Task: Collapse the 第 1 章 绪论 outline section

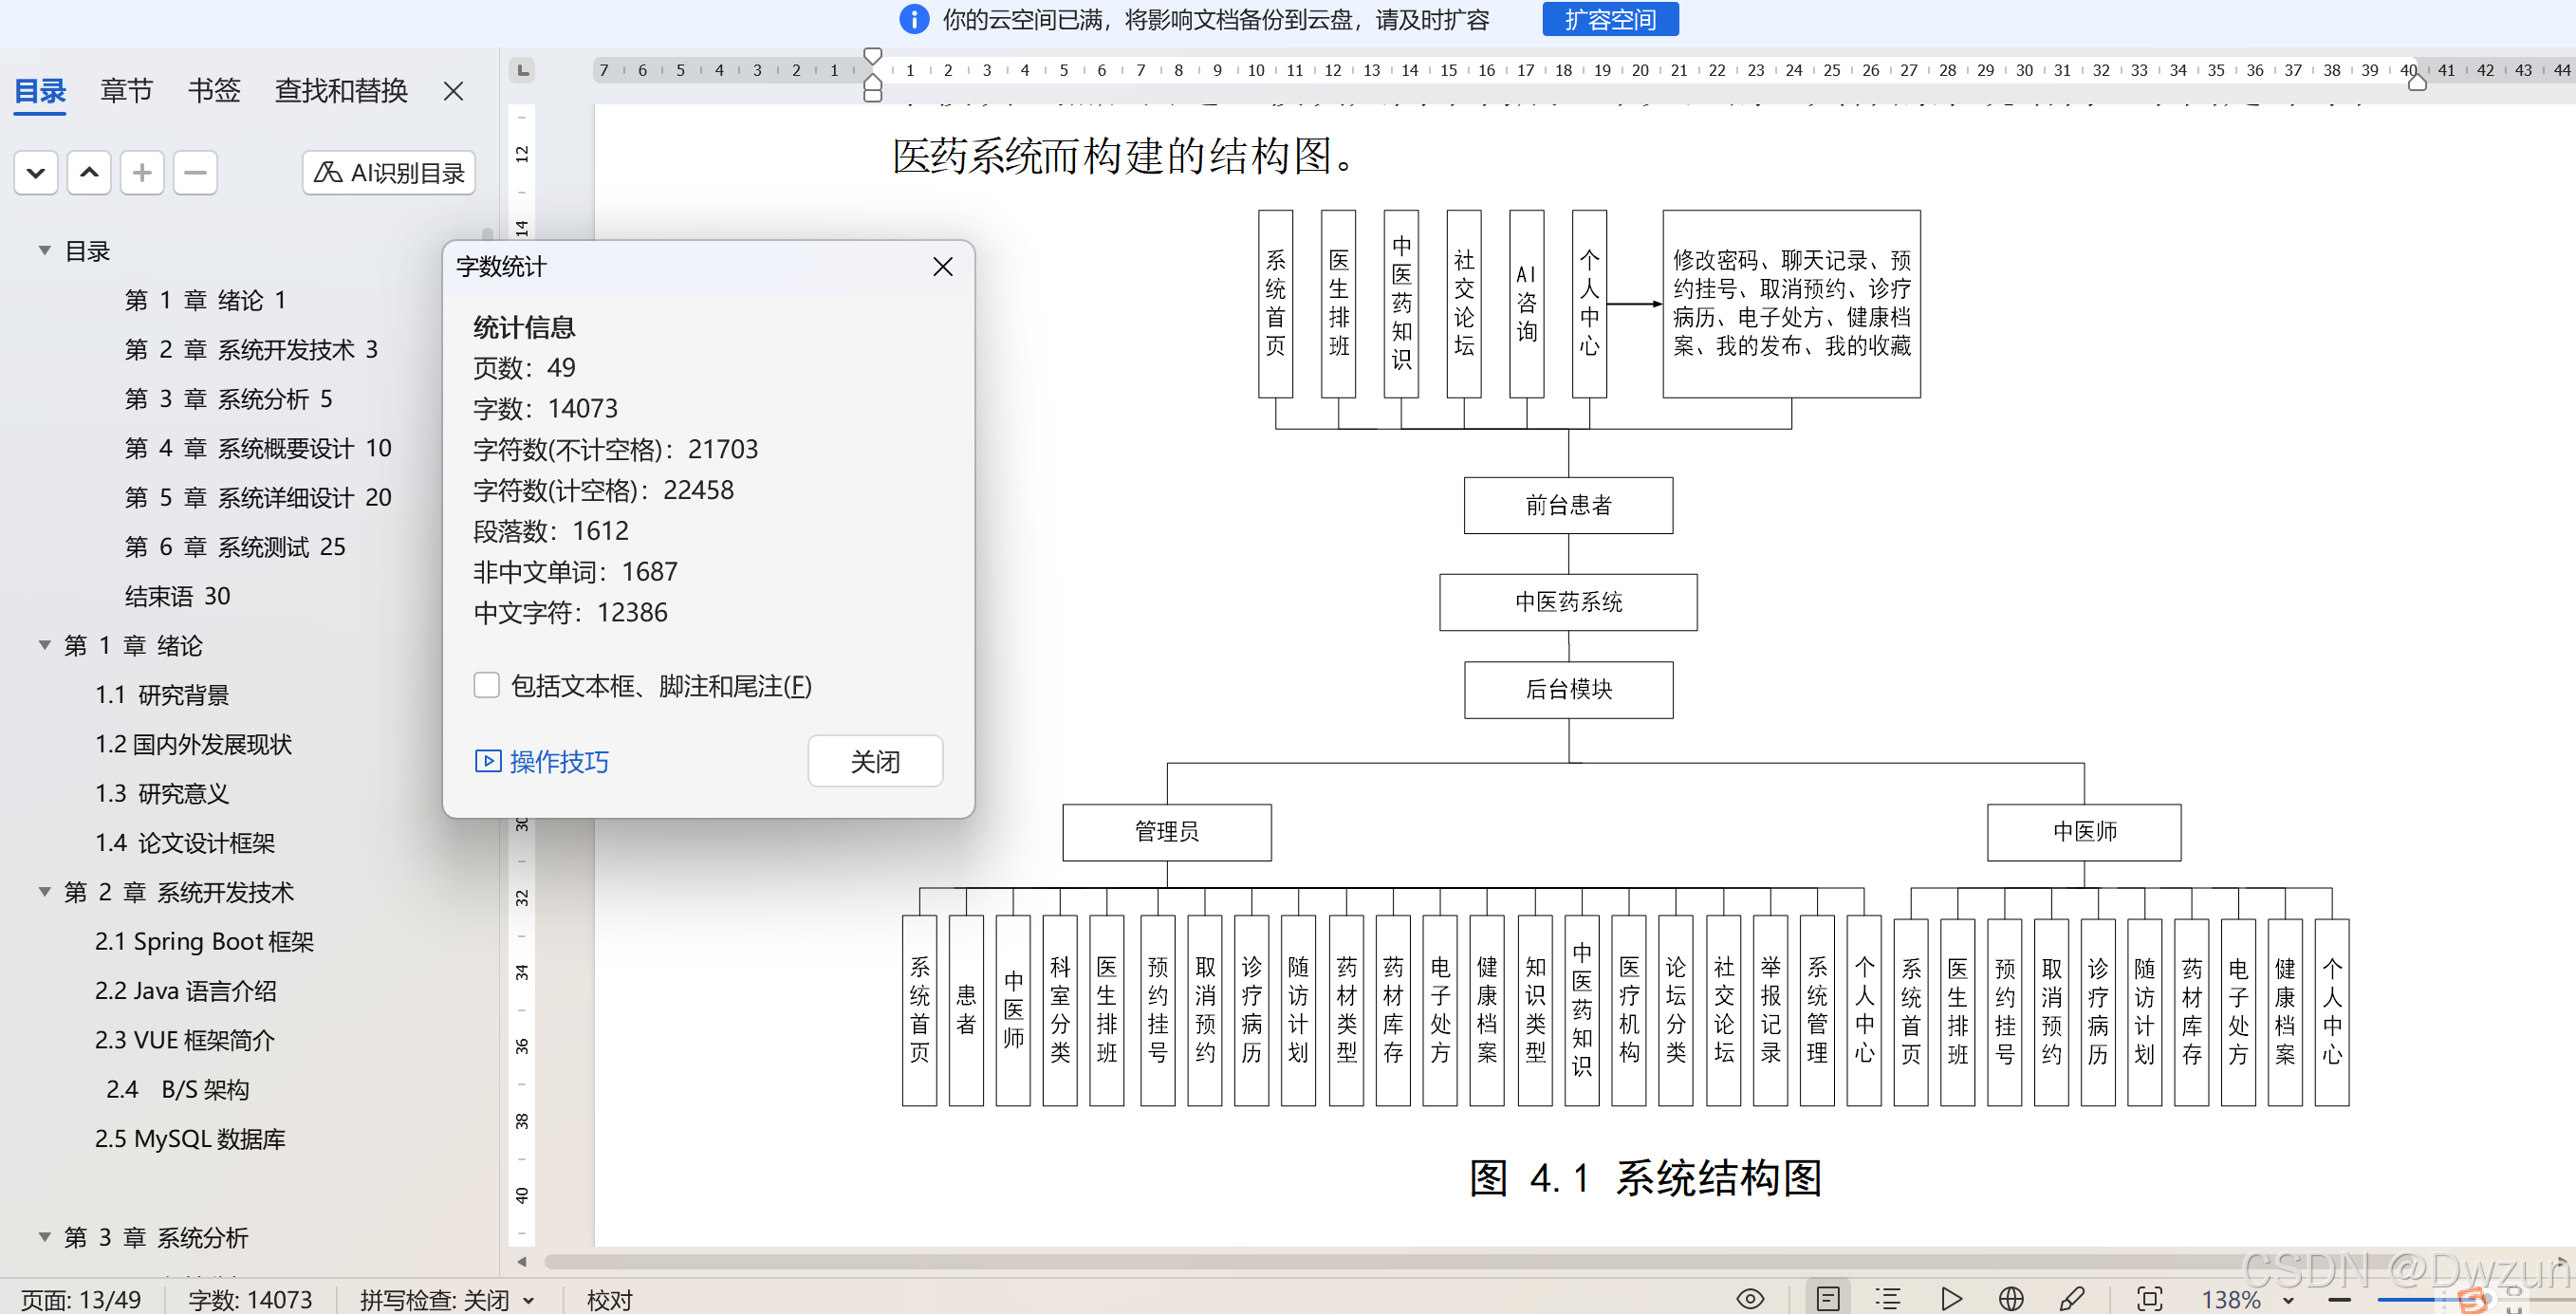Action: pyautogui.click(x=43, y=645)
